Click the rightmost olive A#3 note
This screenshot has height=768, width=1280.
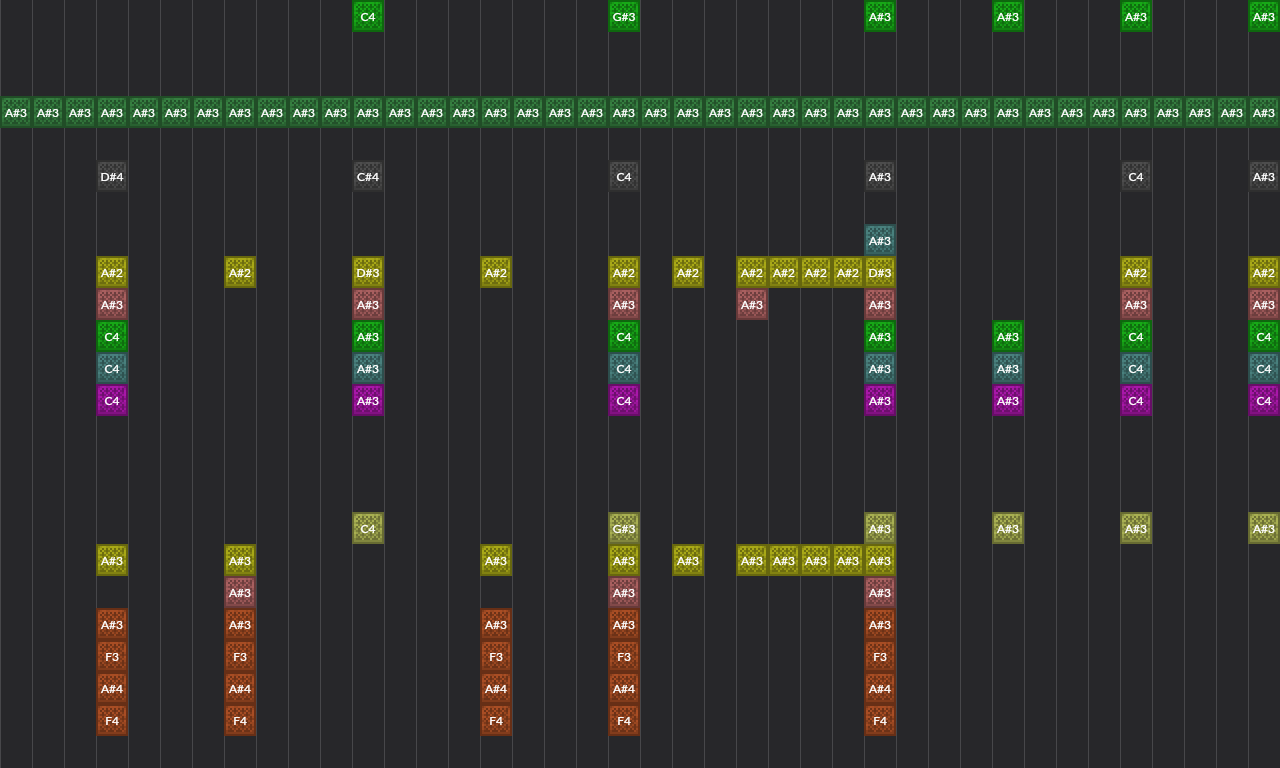click(1264, 529)
